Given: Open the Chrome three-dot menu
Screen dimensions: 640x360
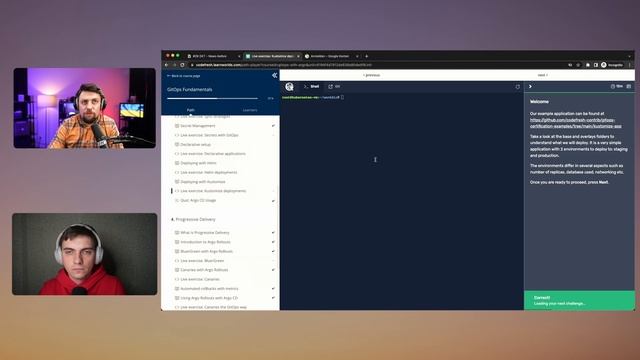Looking at the screenshot, I should [x=629, y=65].
